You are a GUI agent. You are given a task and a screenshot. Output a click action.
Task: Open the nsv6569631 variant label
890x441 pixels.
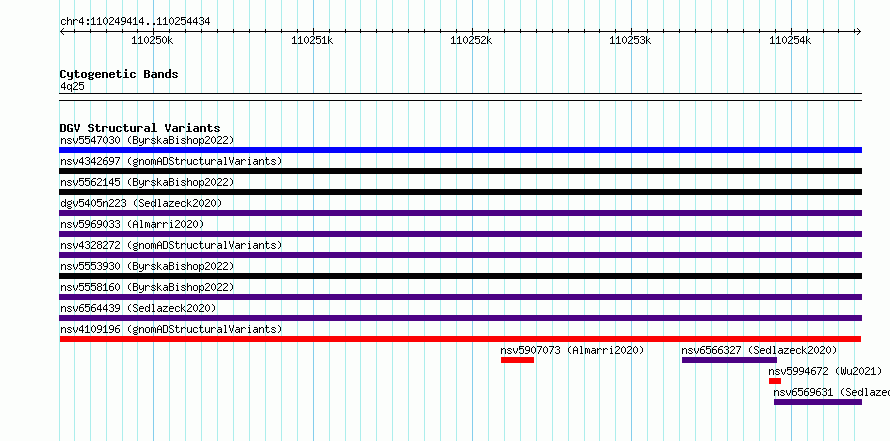point(832,392)
